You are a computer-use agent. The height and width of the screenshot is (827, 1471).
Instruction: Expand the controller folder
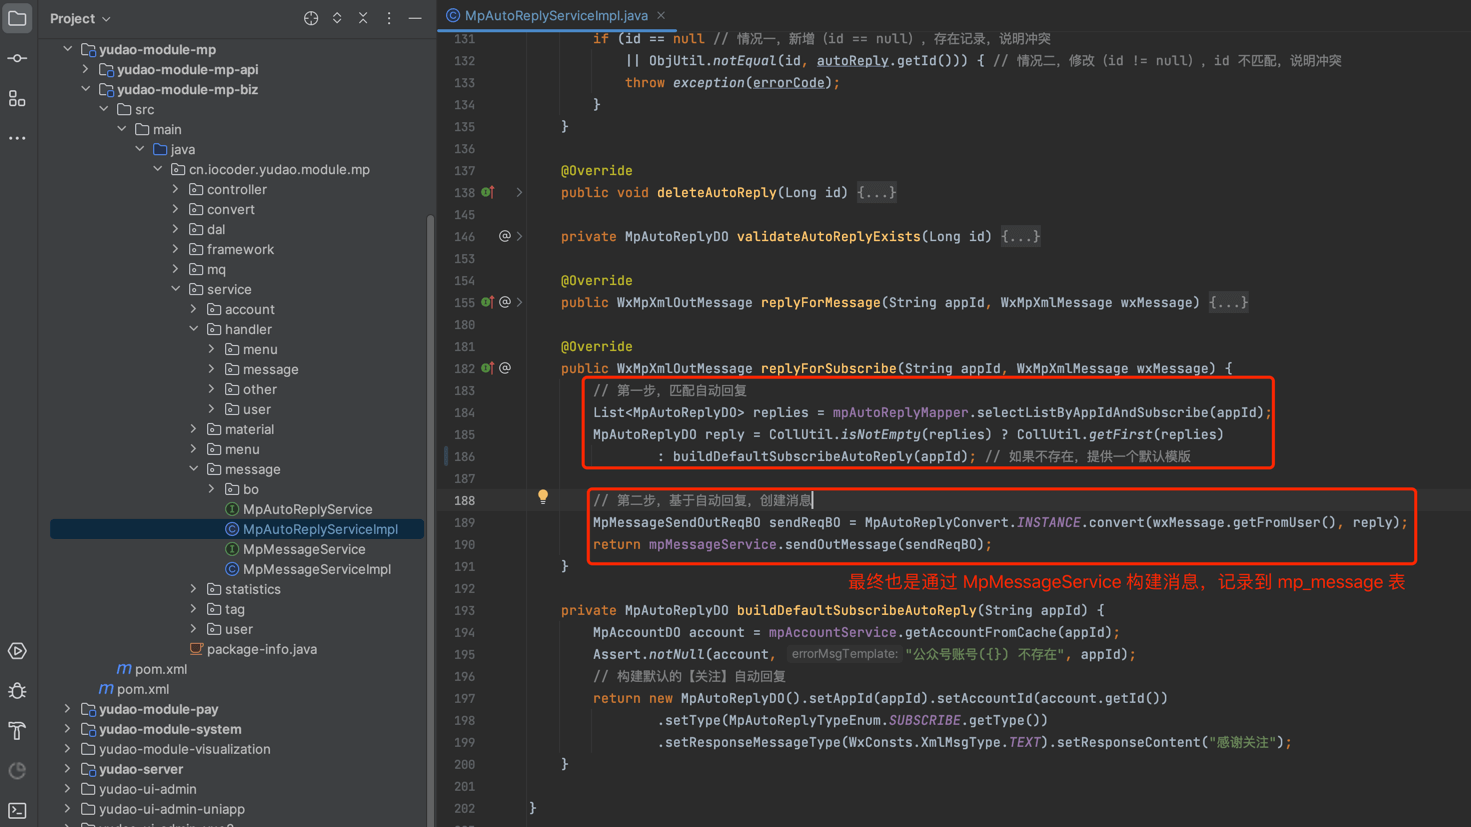tap(176, 189)
